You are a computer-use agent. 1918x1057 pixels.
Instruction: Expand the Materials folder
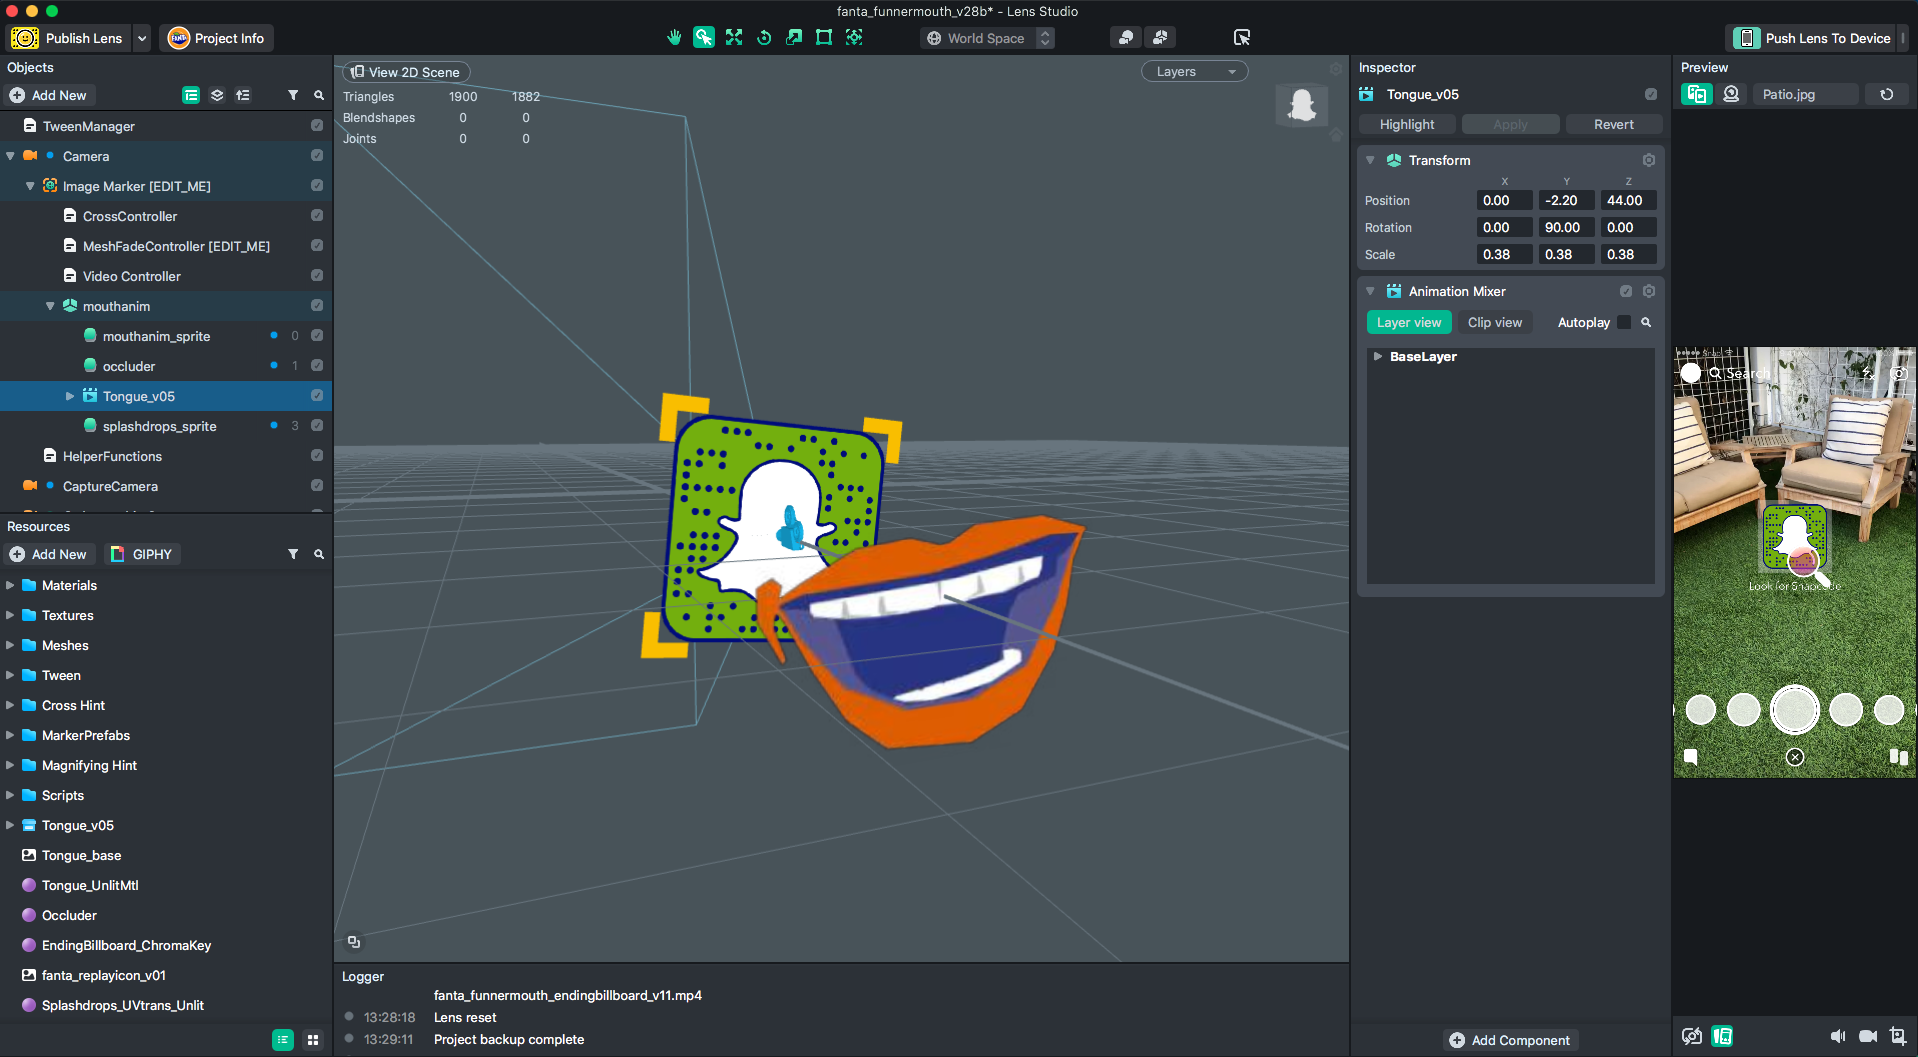click(x=10, y=585)
